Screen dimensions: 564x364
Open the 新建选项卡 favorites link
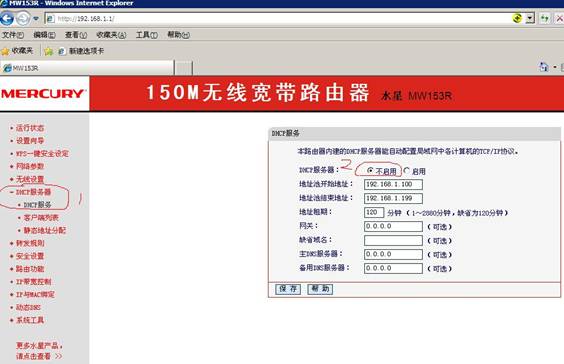[81, 51]
